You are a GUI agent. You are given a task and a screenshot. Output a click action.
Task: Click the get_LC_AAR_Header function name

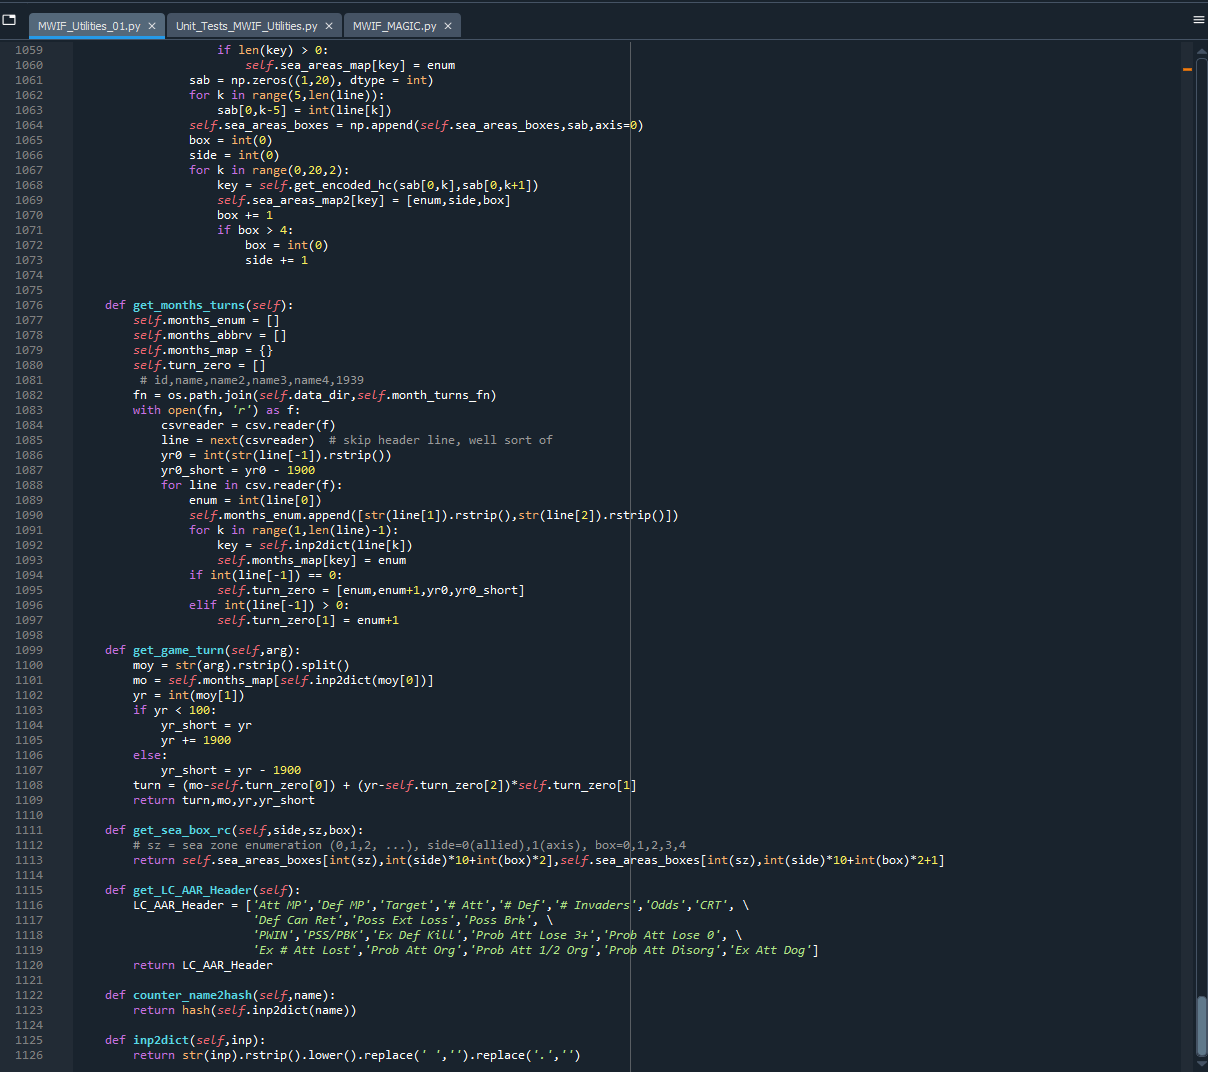click(x=192, y=890)
